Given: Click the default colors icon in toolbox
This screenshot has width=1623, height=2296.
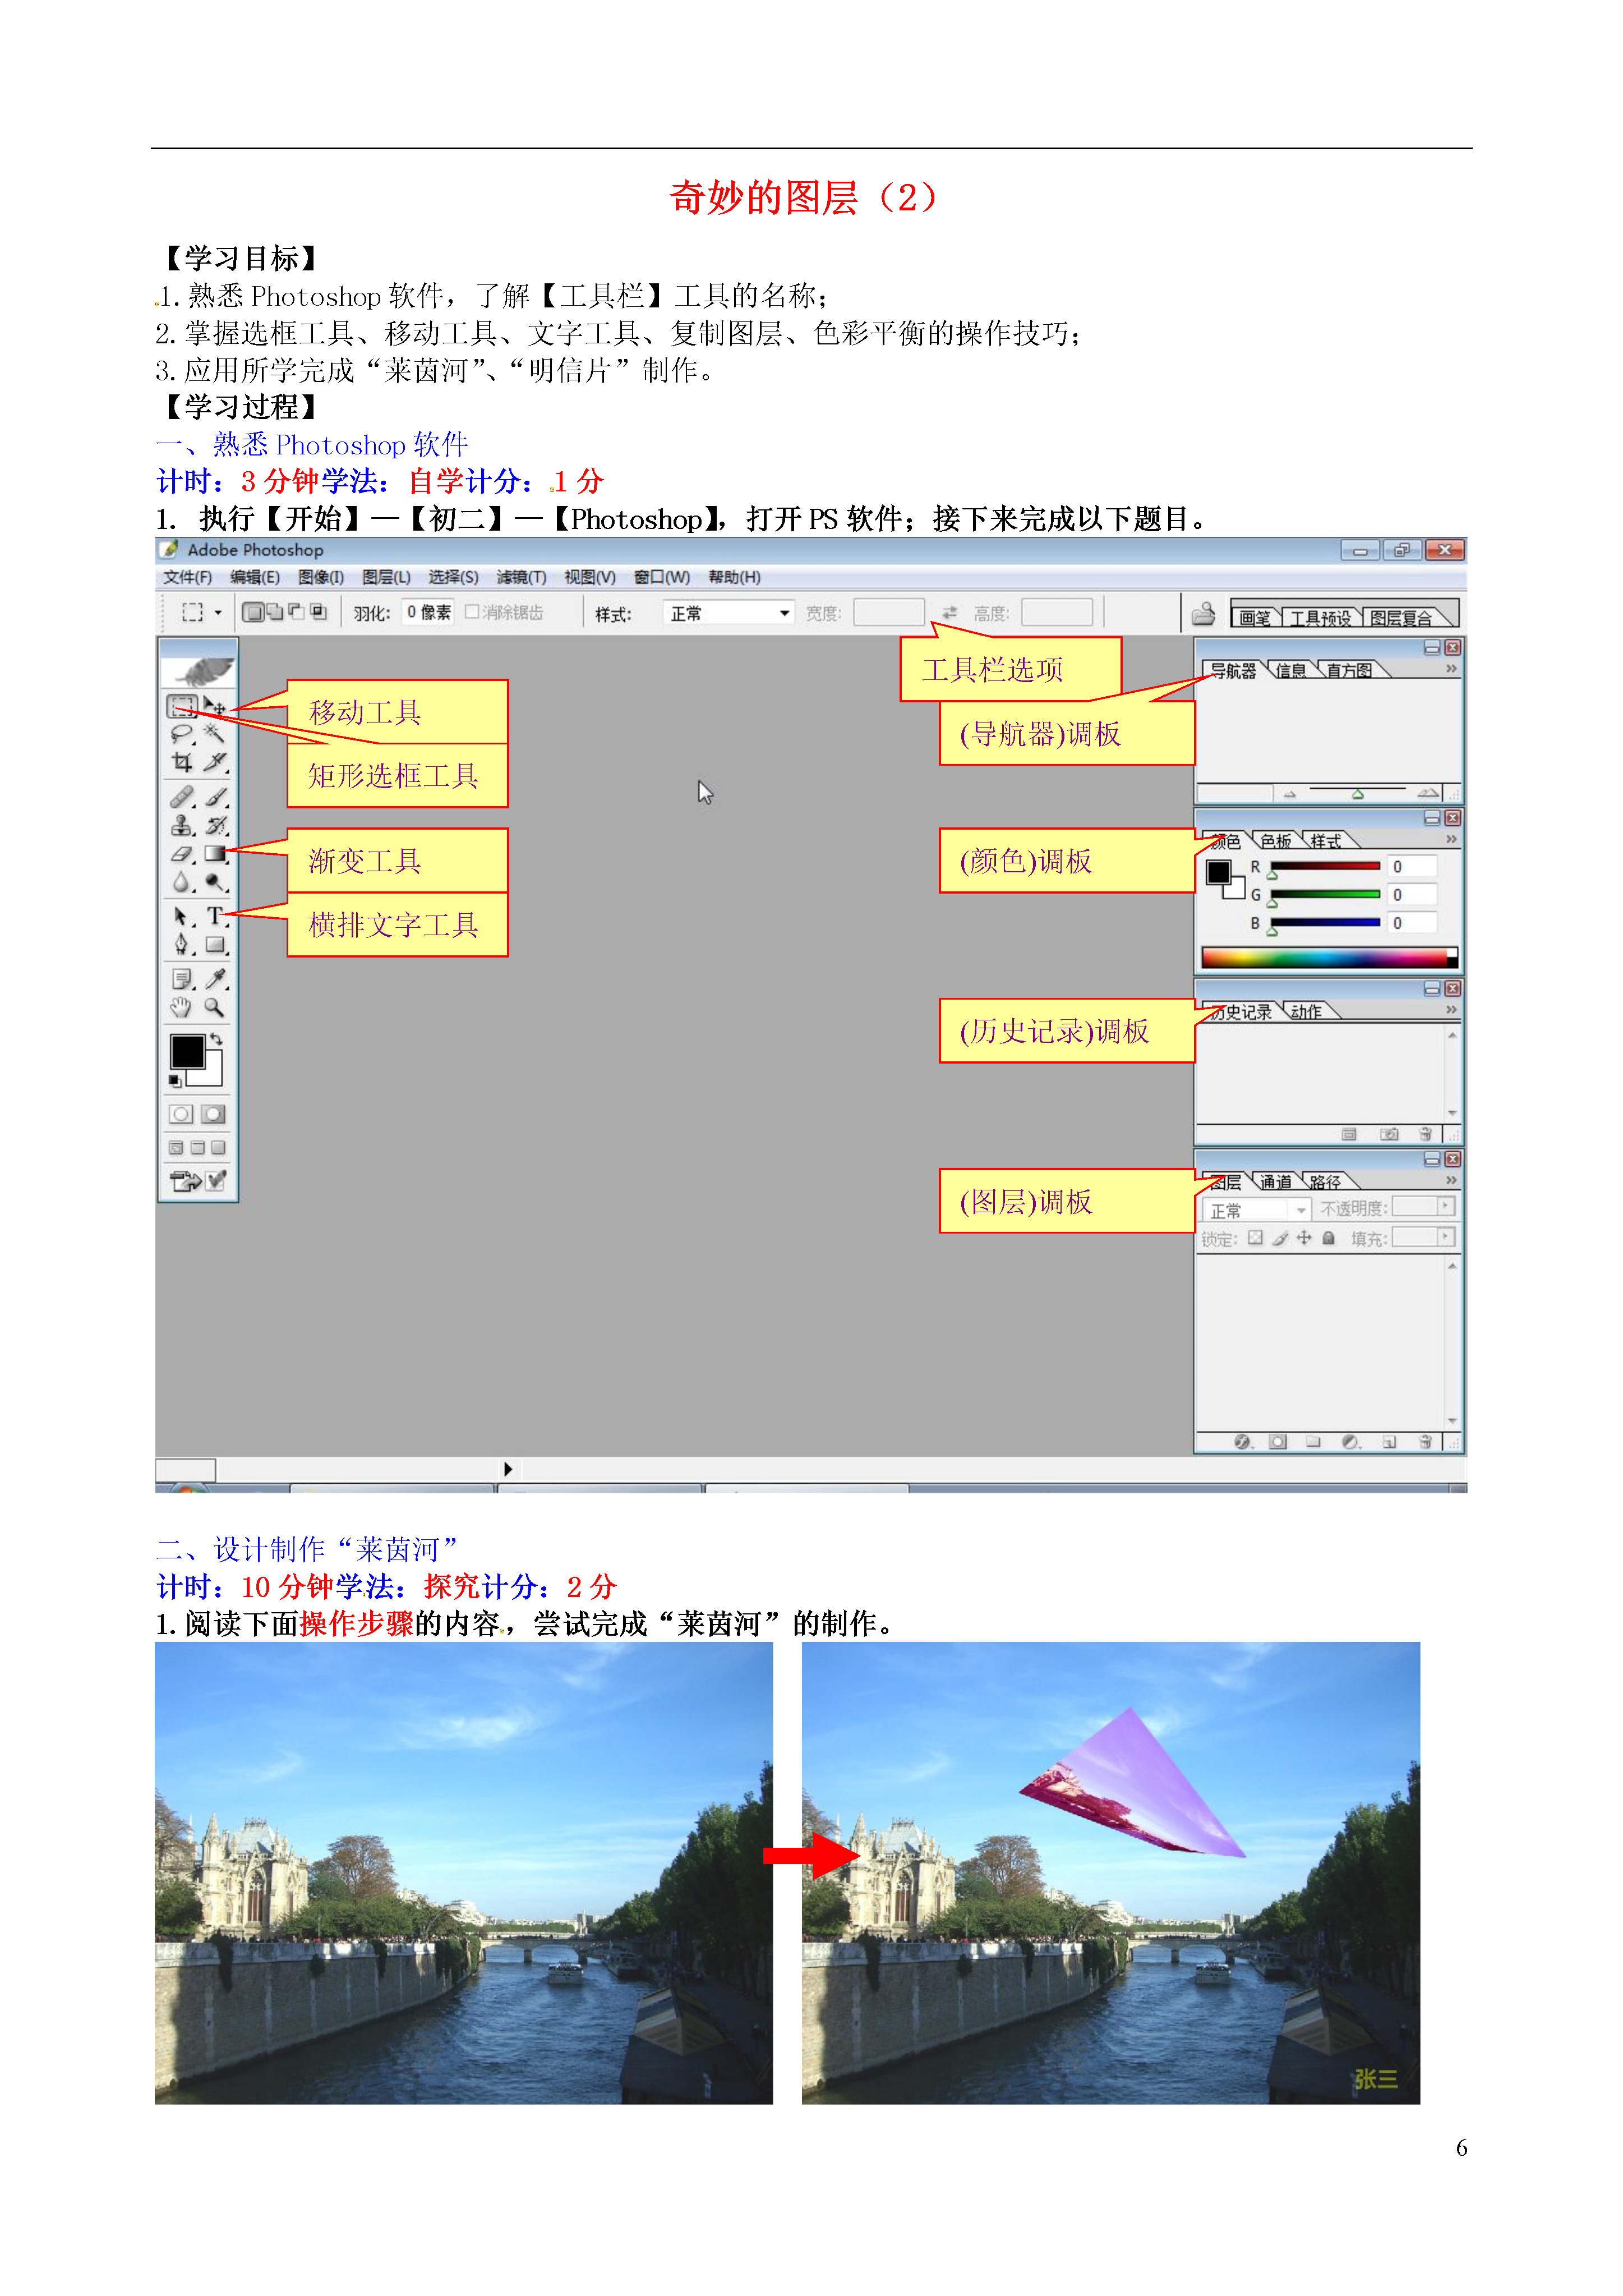Looking at the screenshot, I should click(175, 1081).
